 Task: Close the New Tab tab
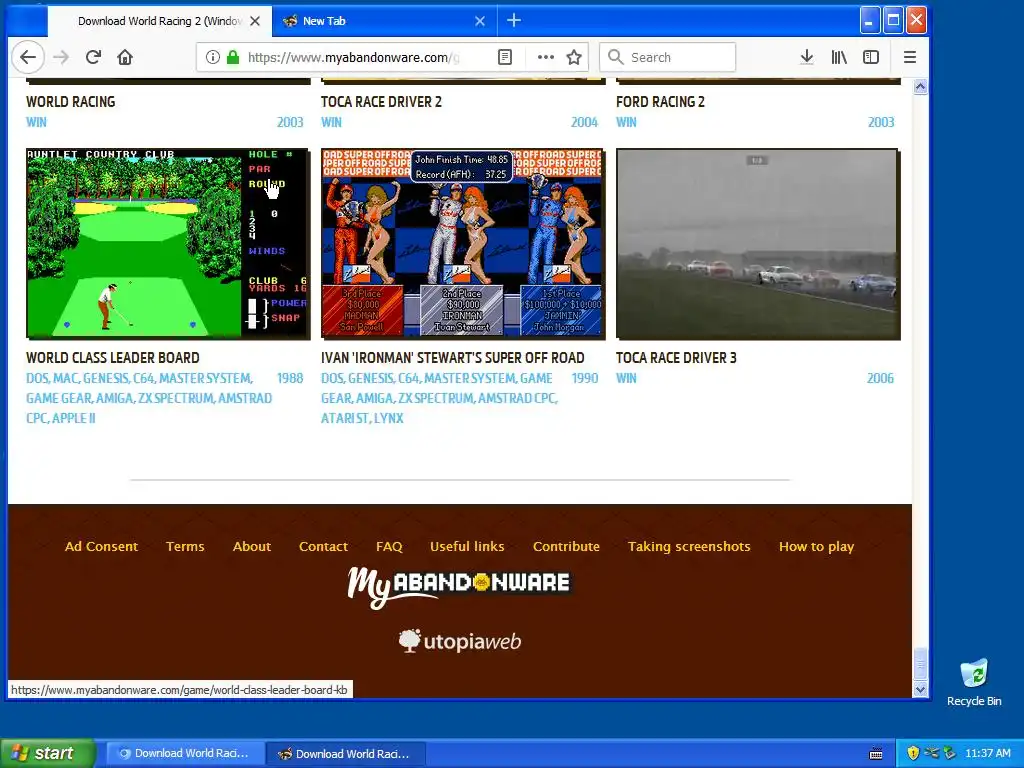tap(480, 21)
